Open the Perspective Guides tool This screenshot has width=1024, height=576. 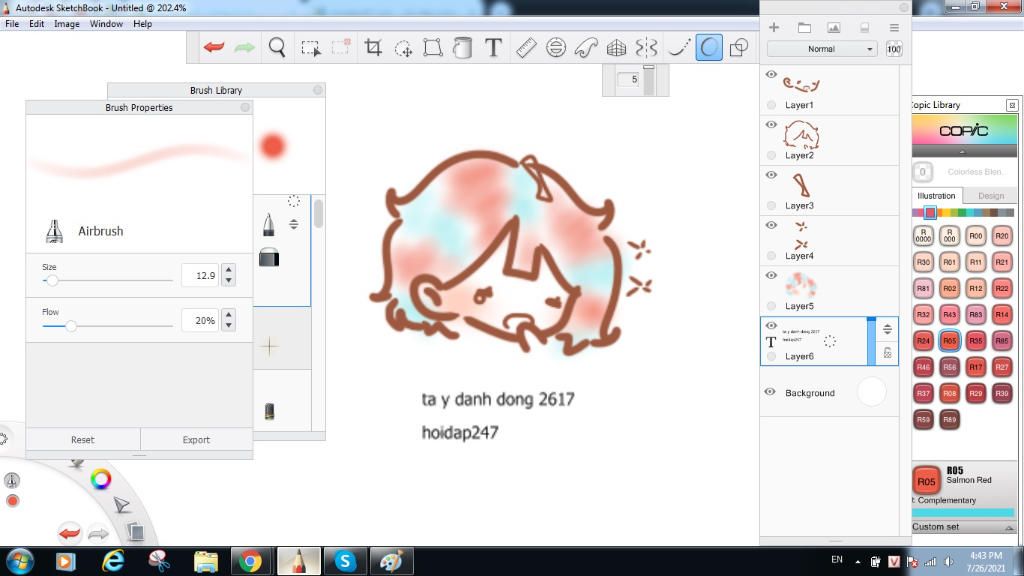point(616,47)
